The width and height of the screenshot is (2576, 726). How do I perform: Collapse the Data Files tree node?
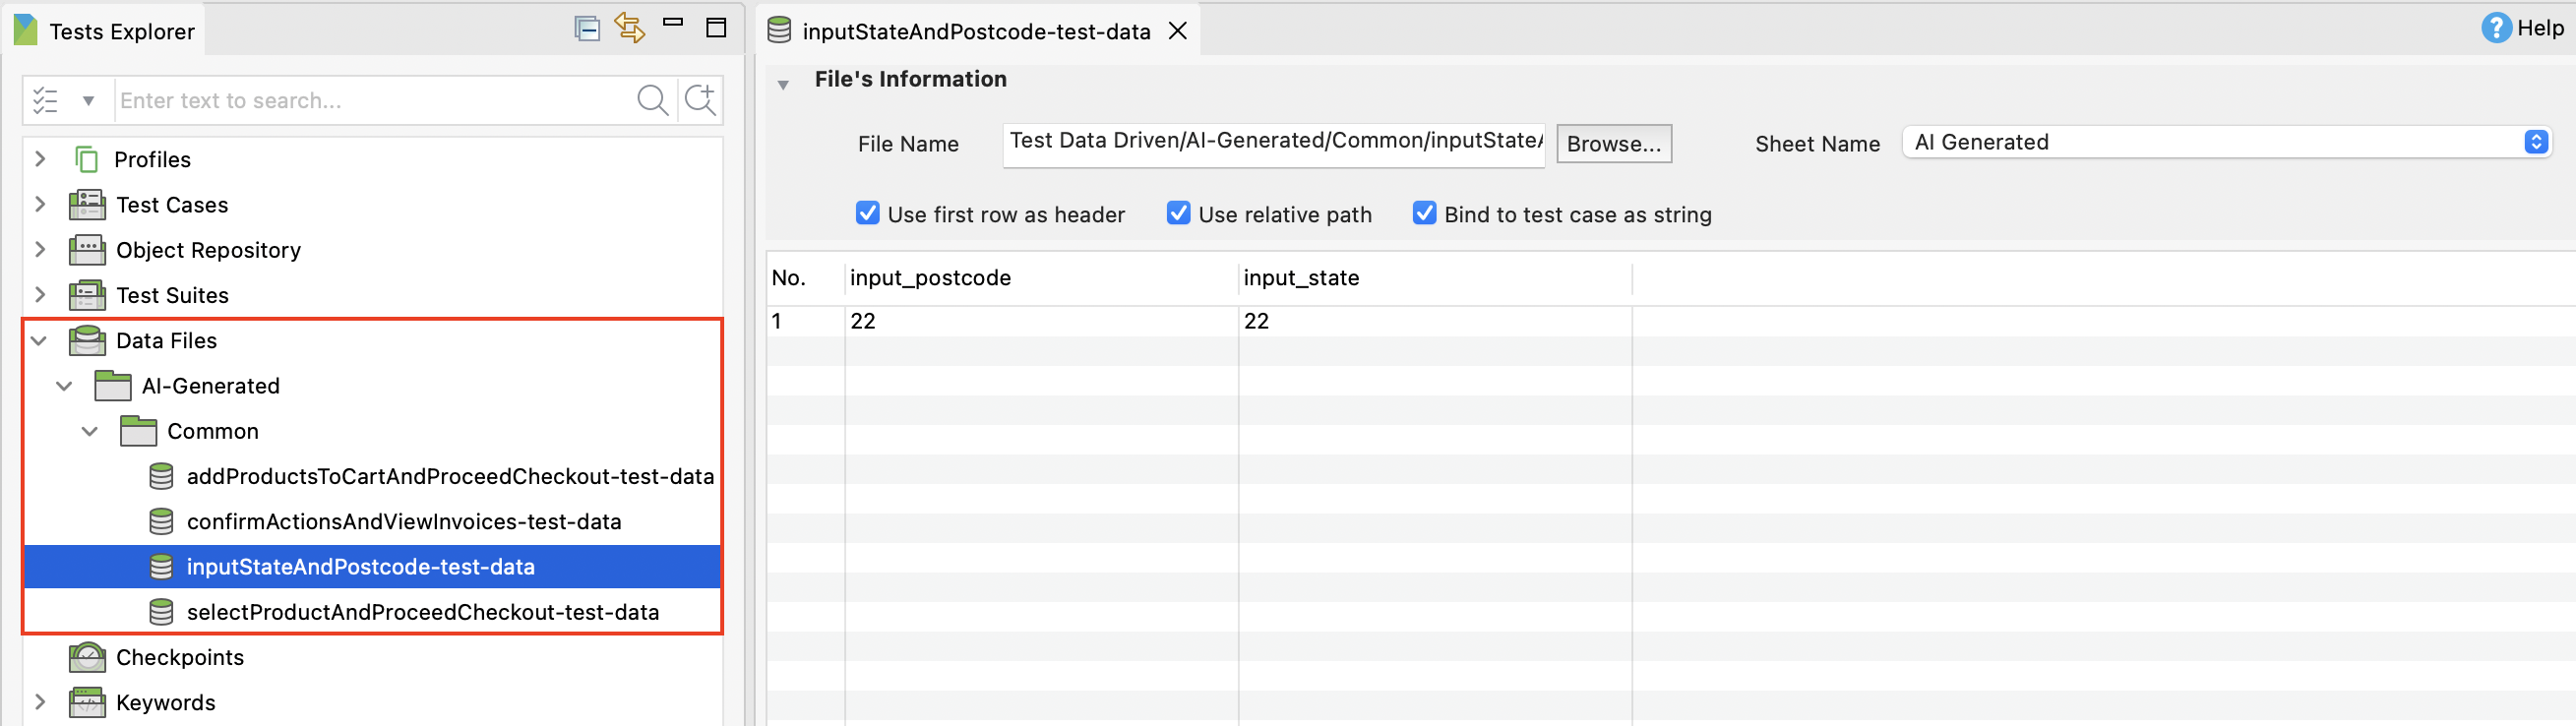click(39, 341)
